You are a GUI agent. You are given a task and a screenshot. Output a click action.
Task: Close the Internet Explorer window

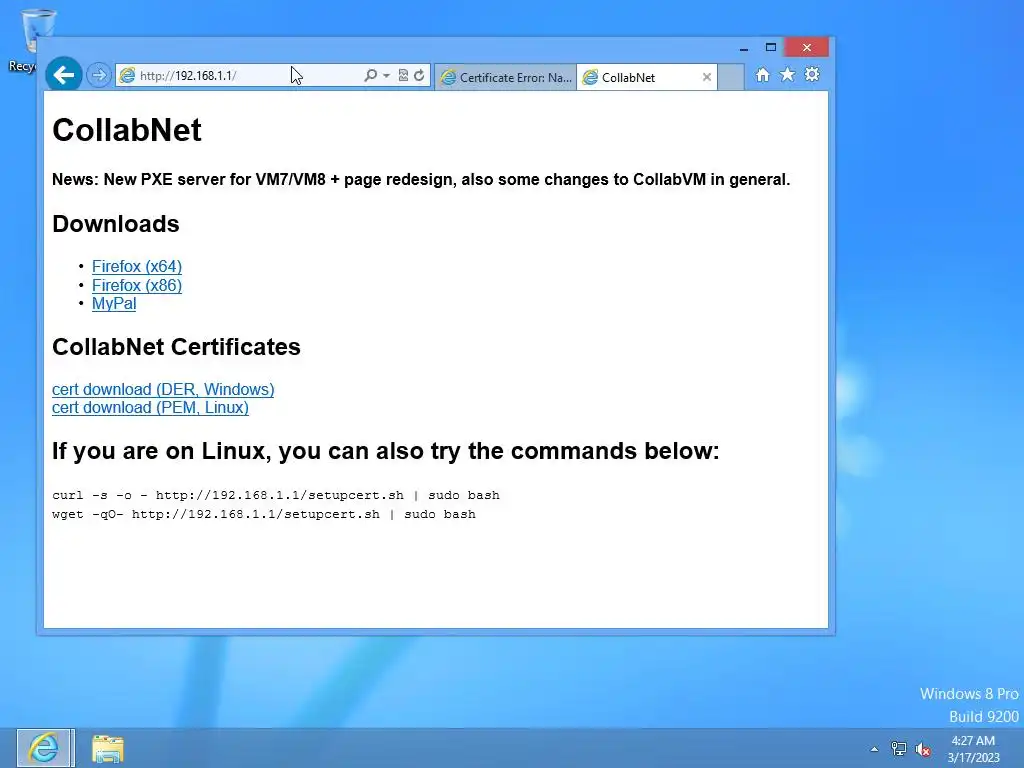click(x=807, y=48)
